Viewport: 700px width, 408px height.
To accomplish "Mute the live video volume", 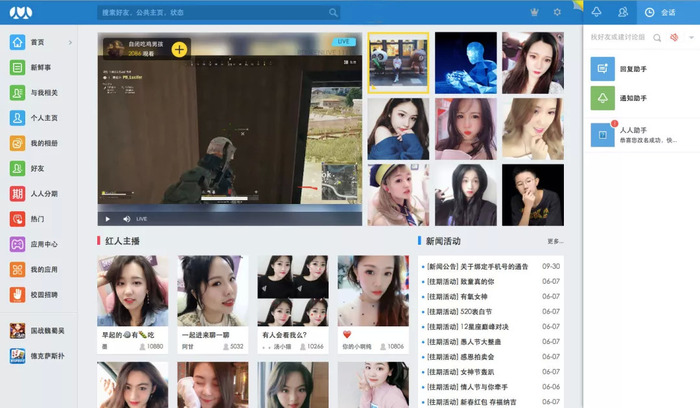I will pos(127,219).
